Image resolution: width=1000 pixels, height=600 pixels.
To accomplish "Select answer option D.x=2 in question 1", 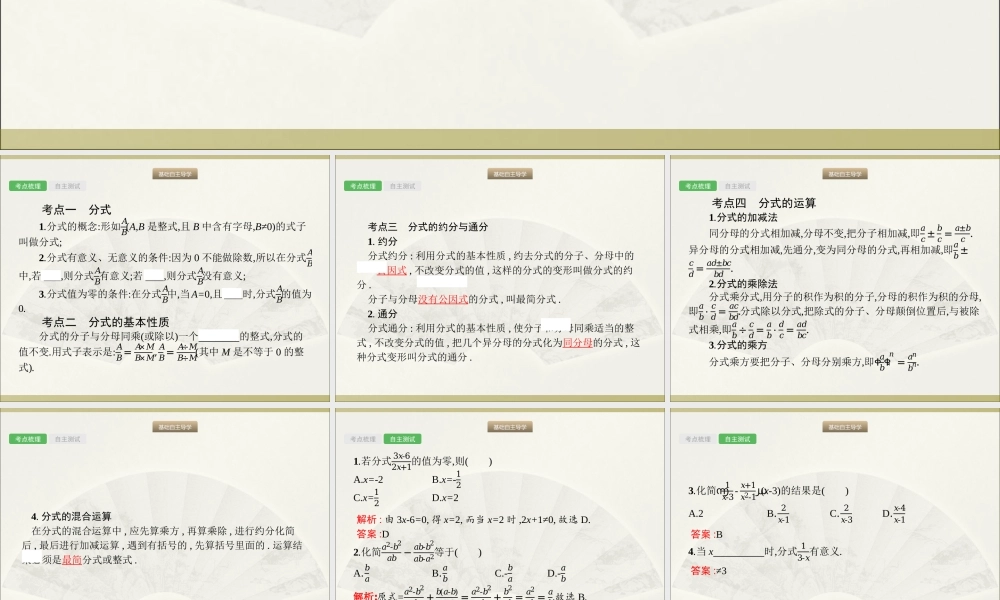I will click(x=444, y=498).
